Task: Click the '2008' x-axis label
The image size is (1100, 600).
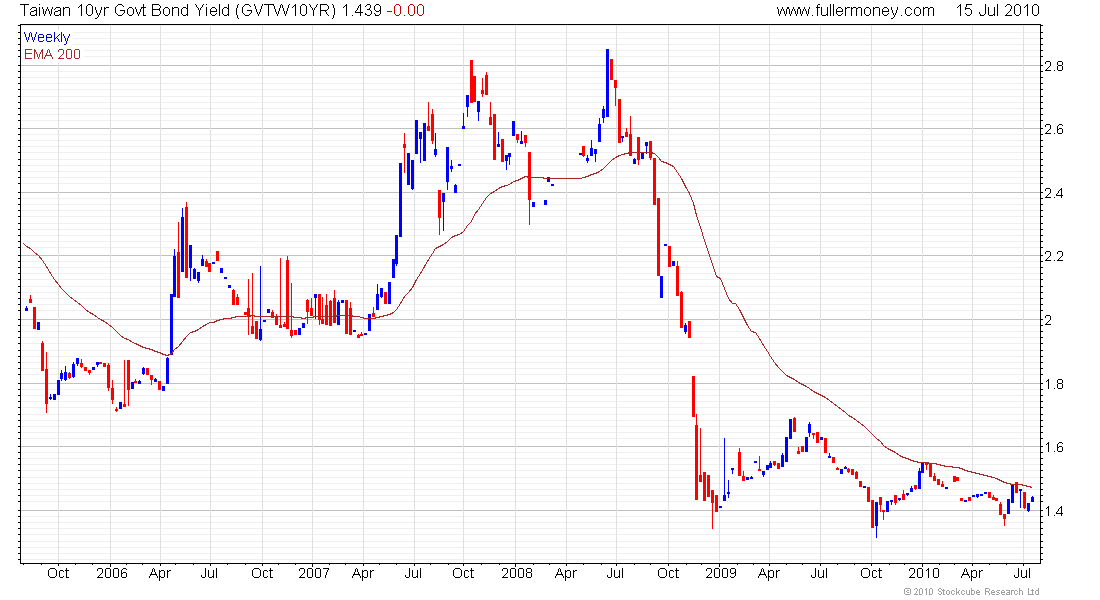Action: 517,573
